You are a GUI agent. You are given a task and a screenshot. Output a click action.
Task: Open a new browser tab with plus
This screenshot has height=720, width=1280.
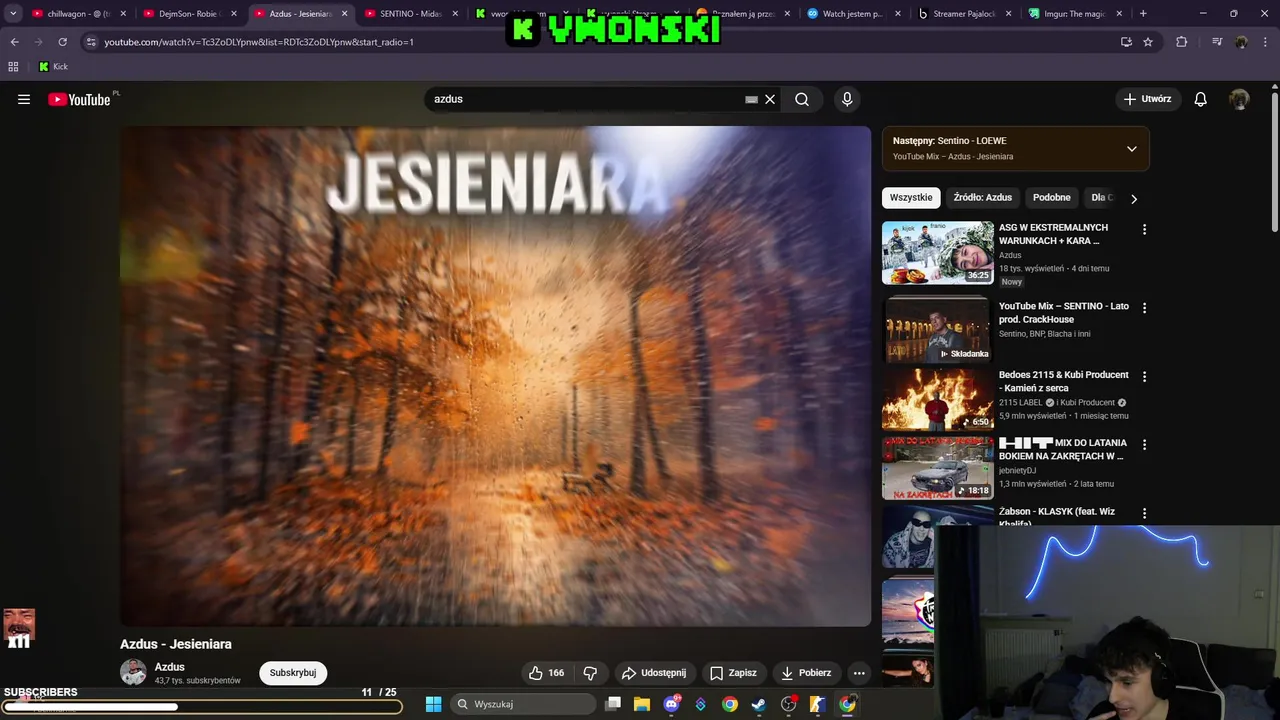1143,14
